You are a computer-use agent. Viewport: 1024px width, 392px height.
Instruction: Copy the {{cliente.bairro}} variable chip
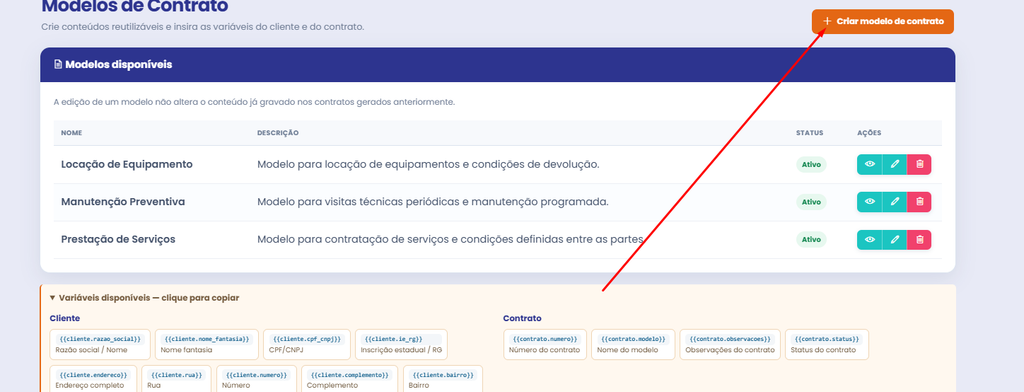click(x=443, y=379)
